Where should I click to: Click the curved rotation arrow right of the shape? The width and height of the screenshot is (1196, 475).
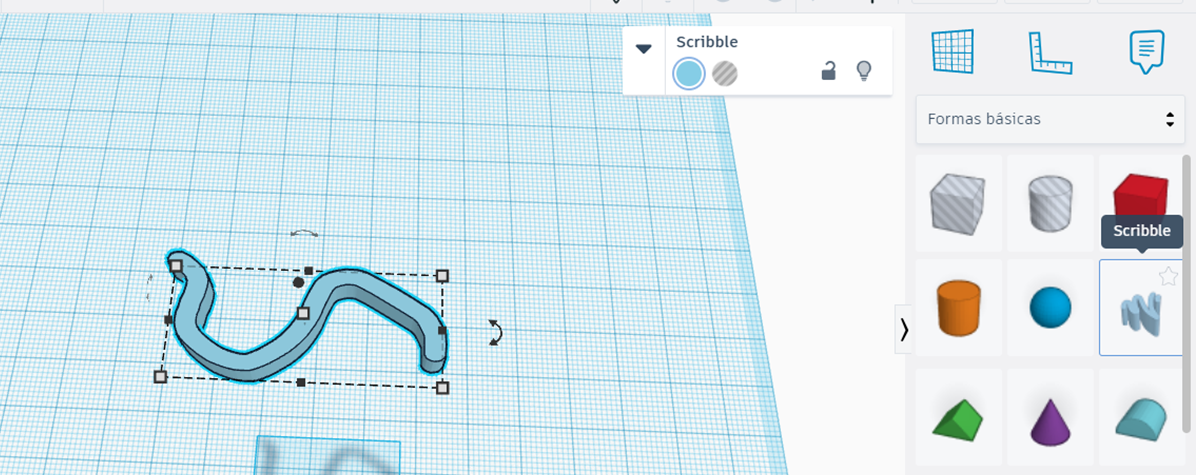(496, 333)
